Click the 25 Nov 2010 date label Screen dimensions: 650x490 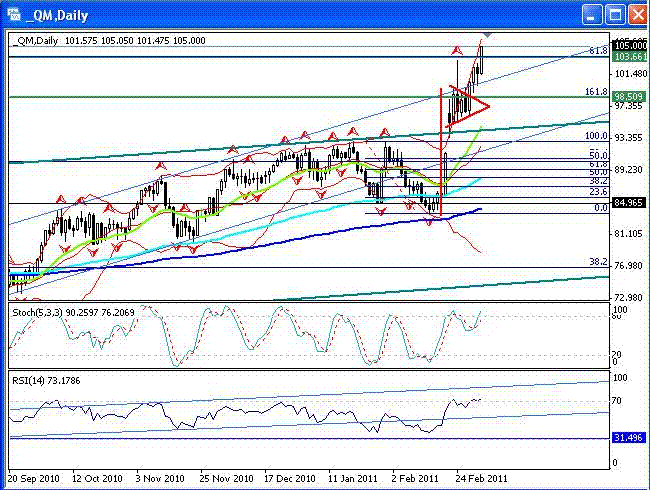[226, 478]
